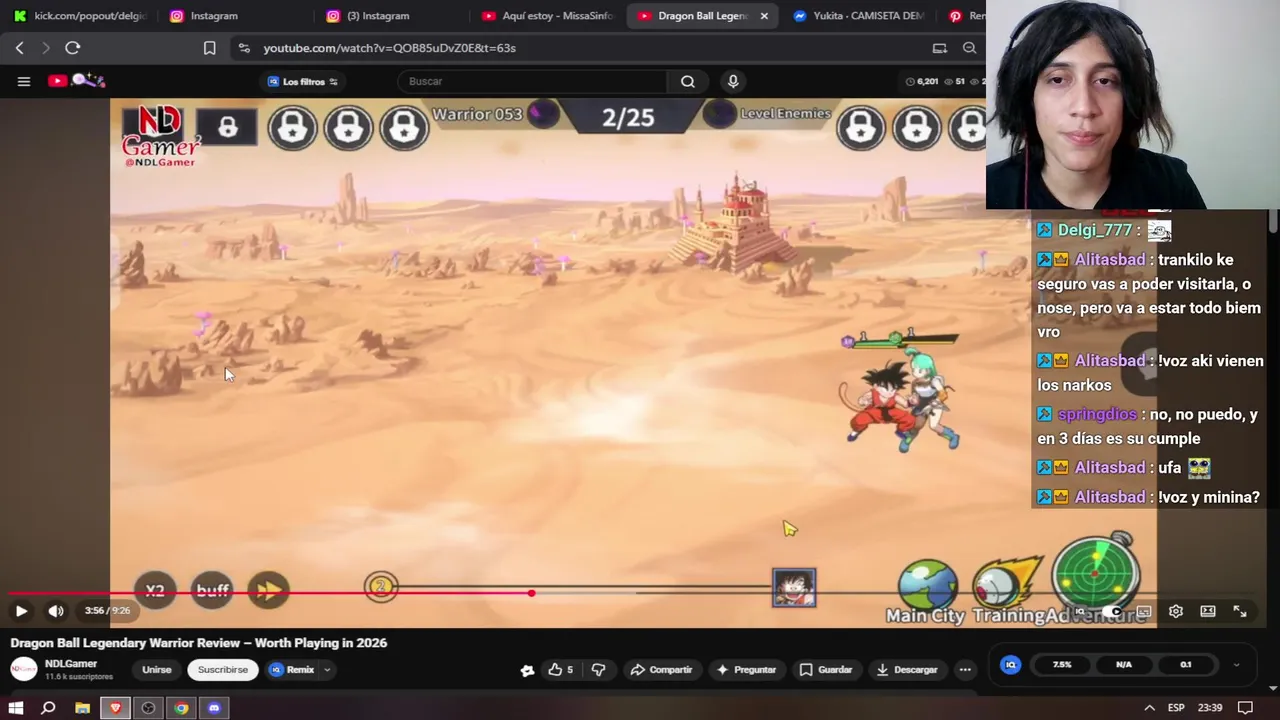This screenshot has width=1280, height=720.
Task: Go back to previous page
Action: (19, 48)
